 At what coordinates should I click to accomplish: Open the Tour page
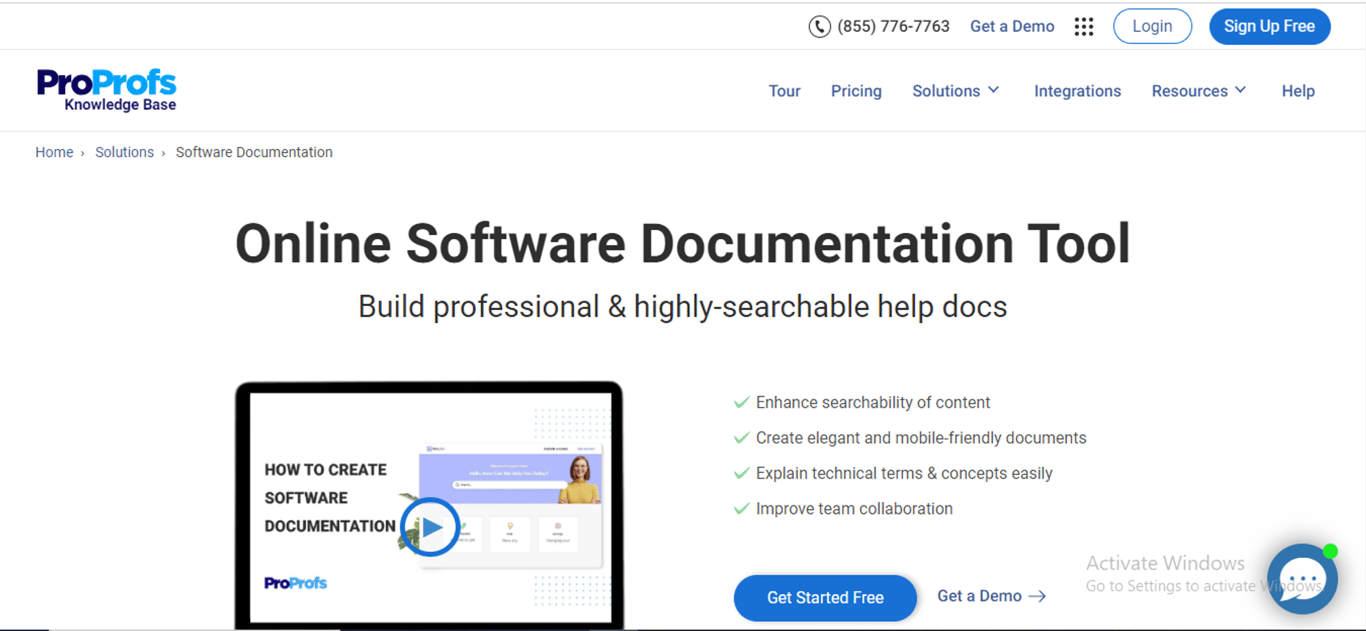pos(784,91)
